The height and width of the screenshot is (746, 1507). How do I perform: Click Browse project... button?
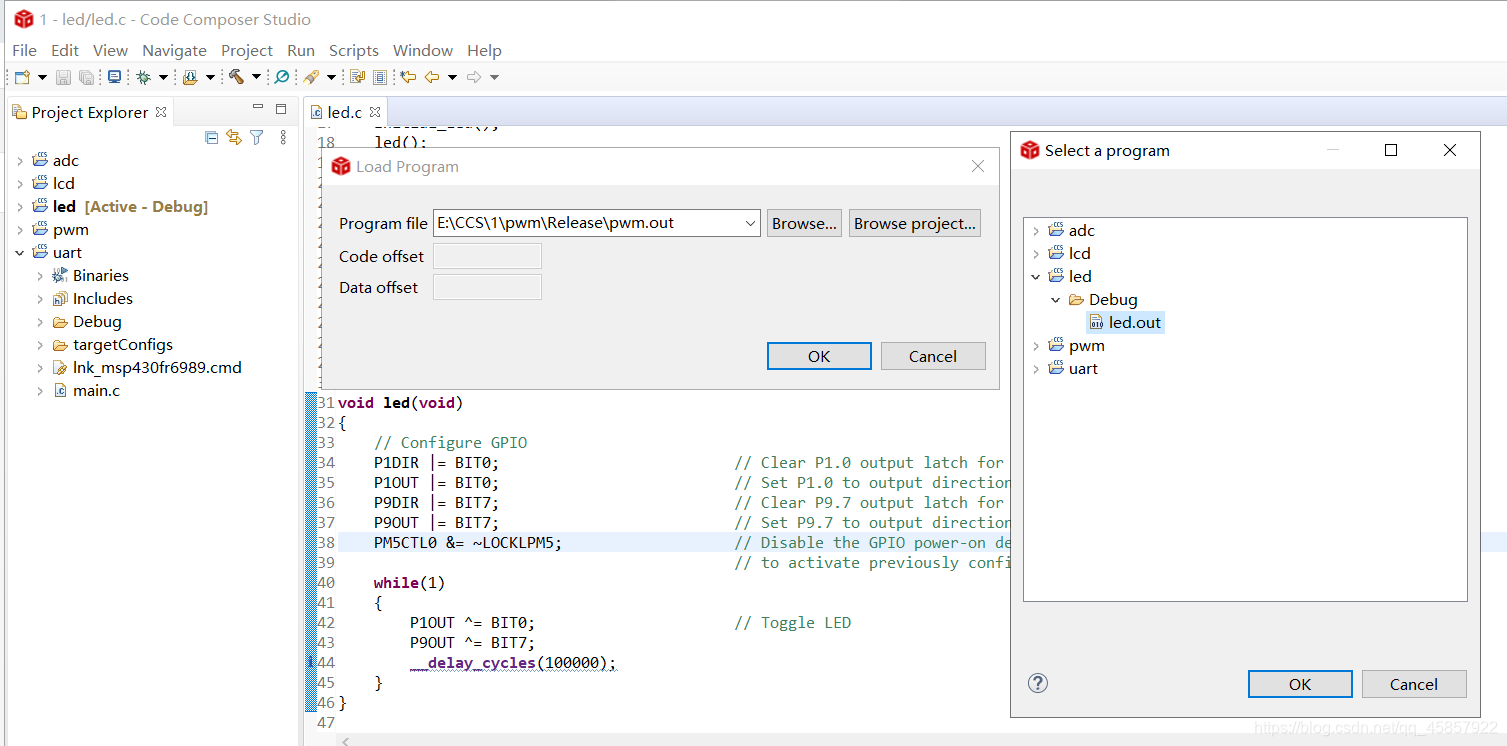pyautogui.click(x=914, y=223)
